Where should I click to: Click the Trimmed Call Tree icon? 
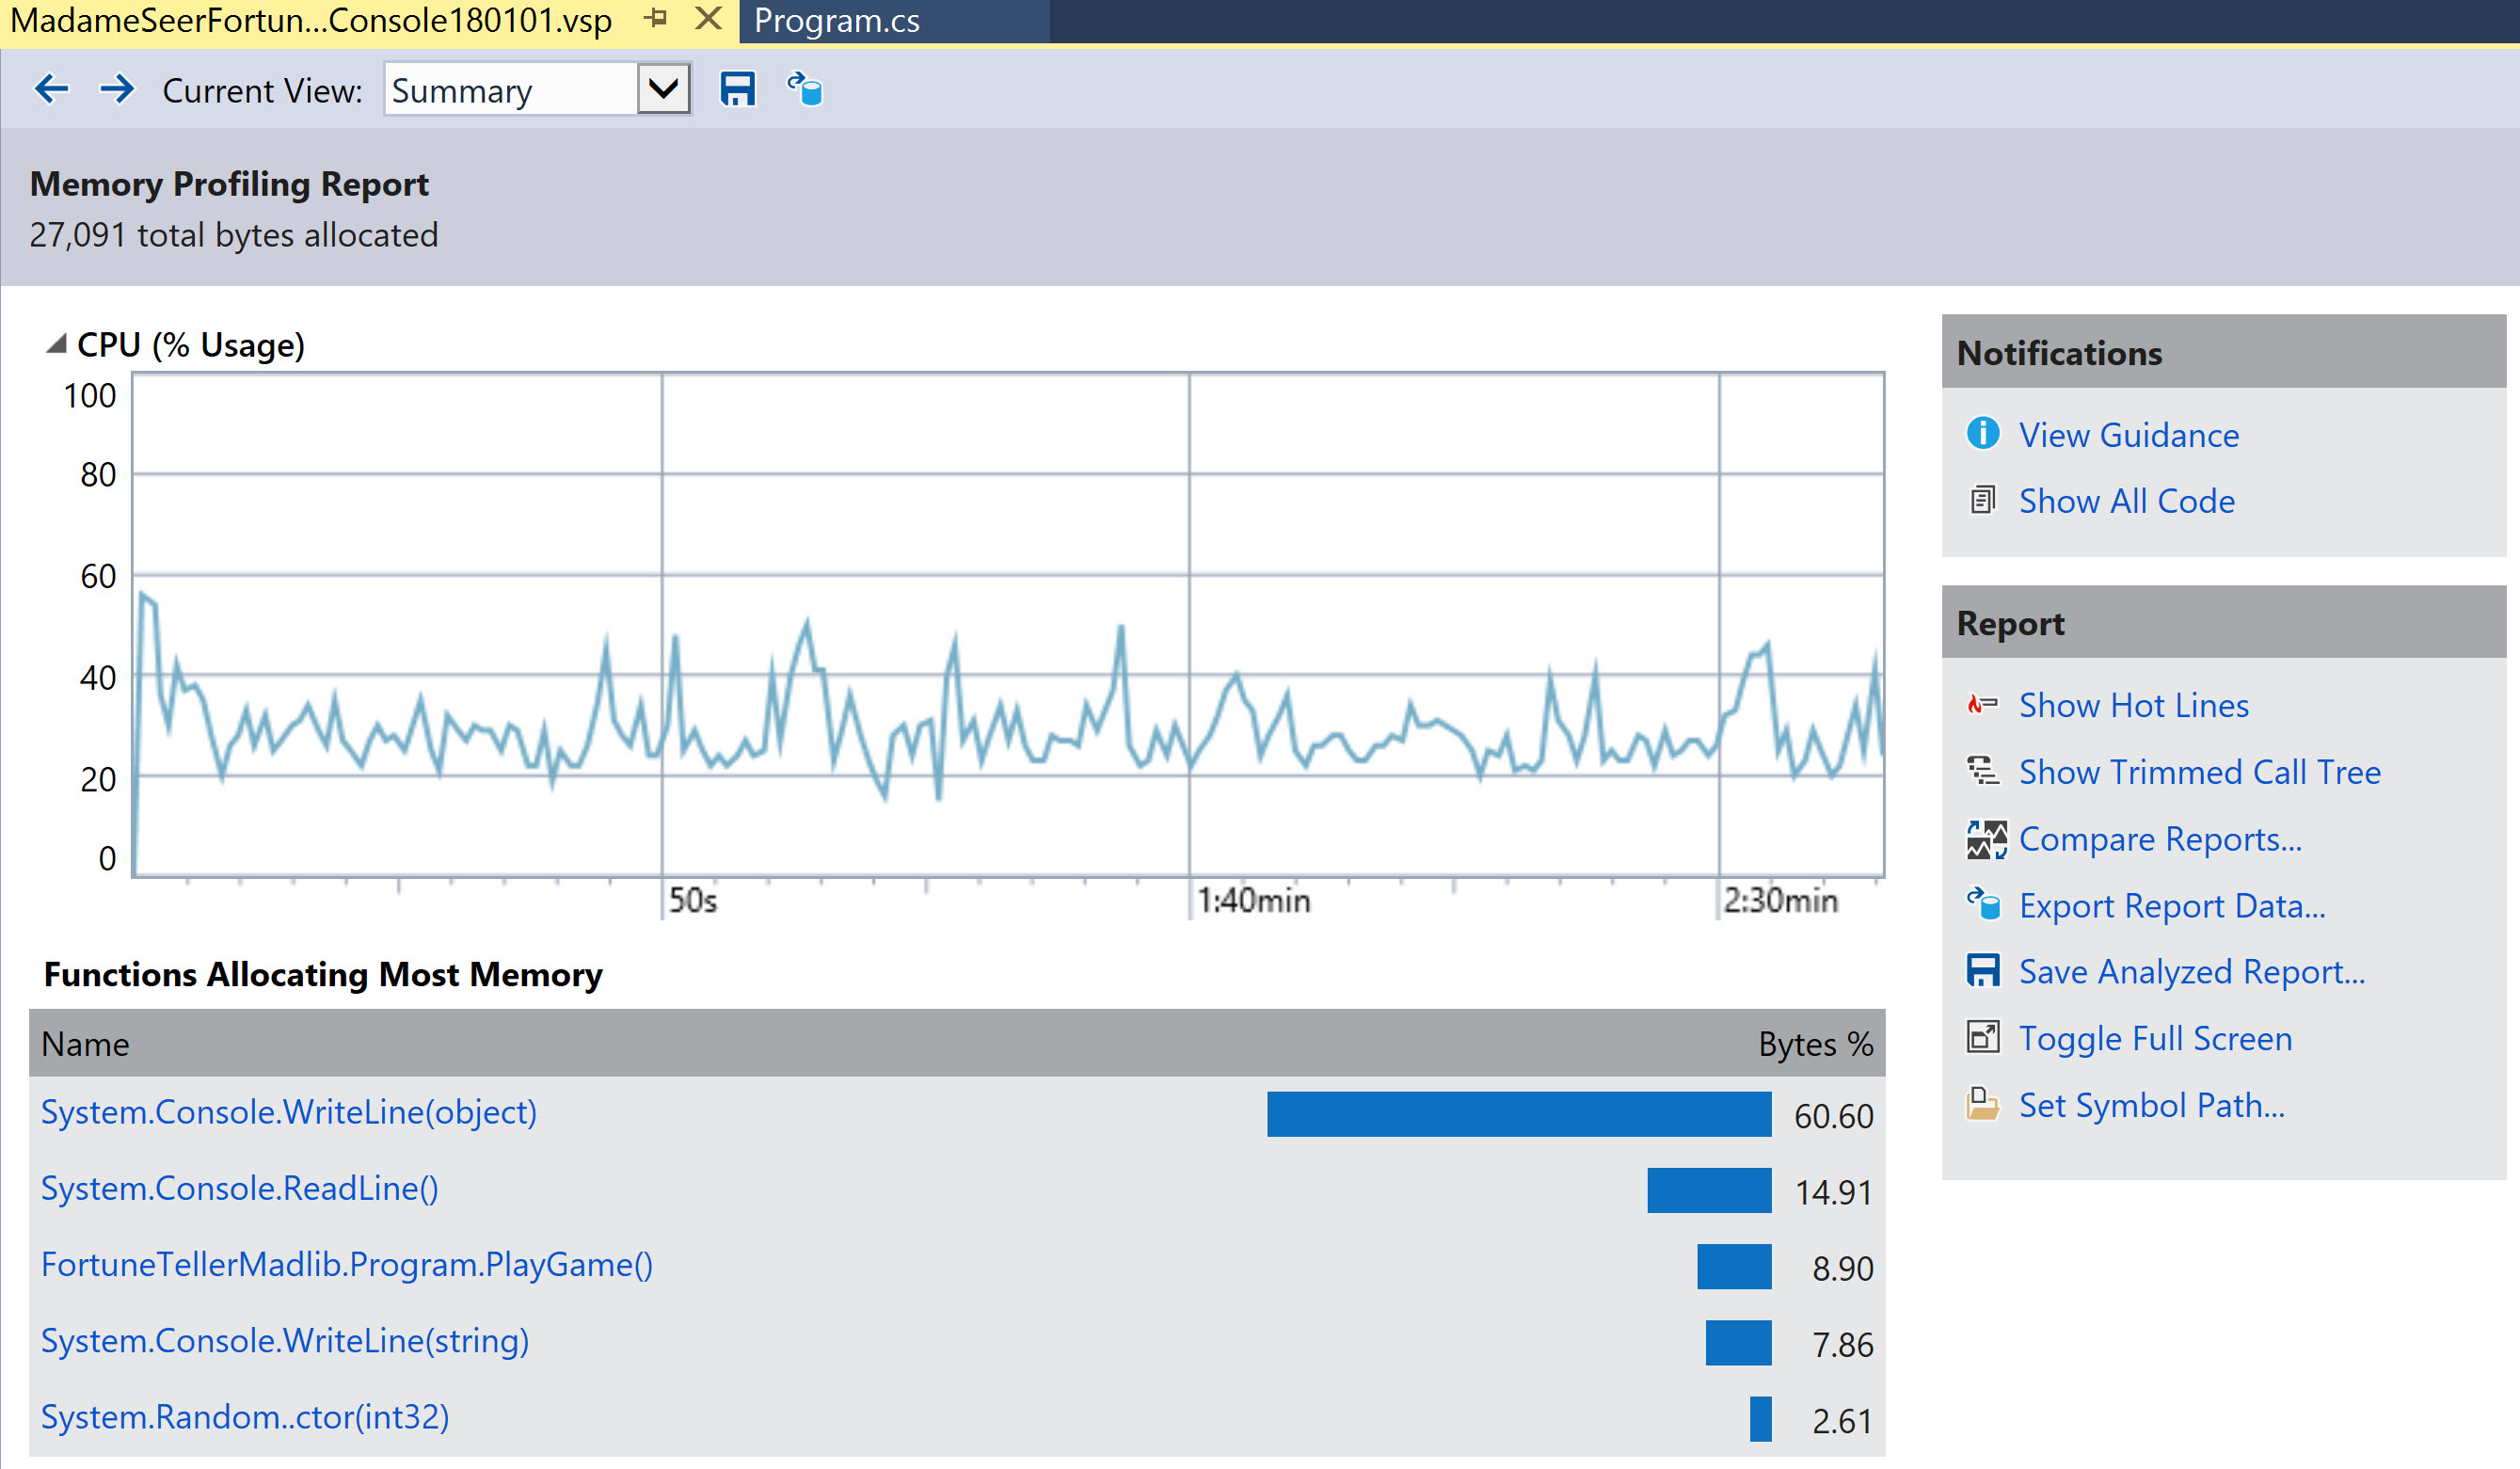[1983, 771]
